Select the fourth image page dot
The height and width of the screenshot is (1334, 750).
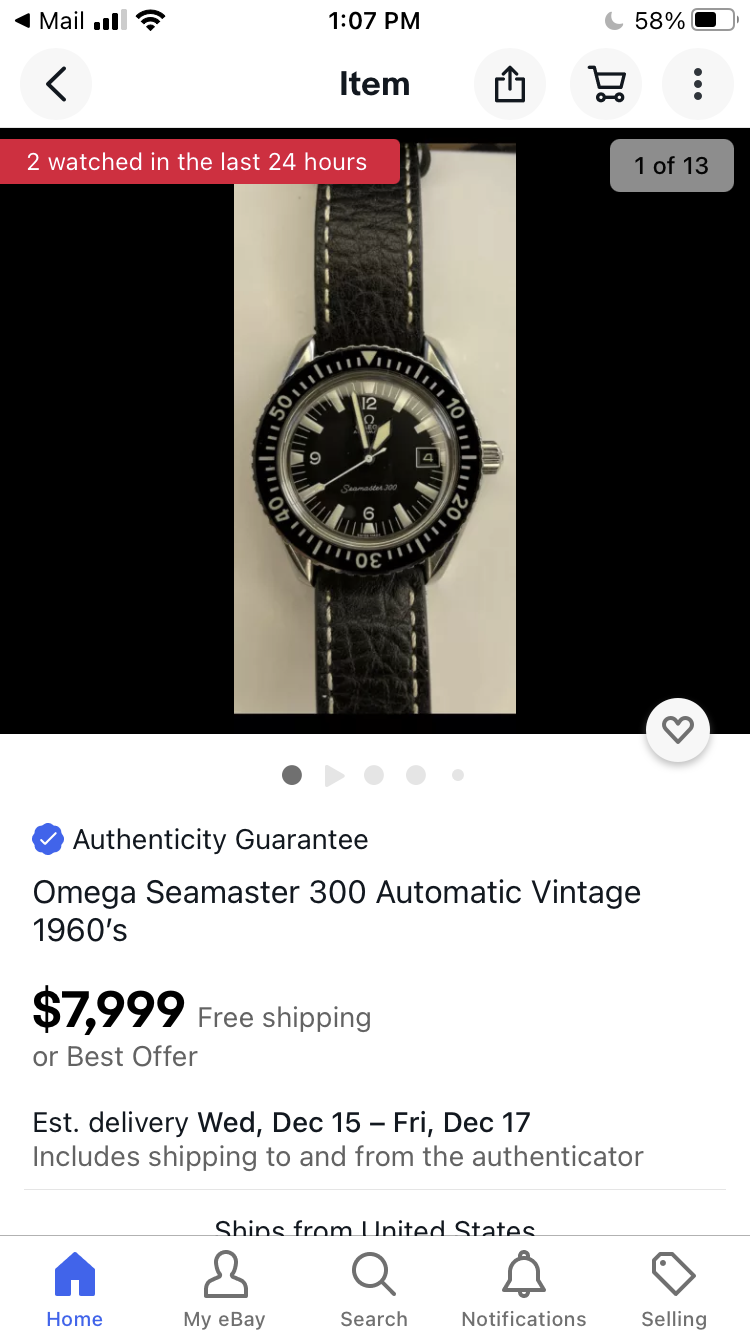pyautogui.click(x=416, y=775)
